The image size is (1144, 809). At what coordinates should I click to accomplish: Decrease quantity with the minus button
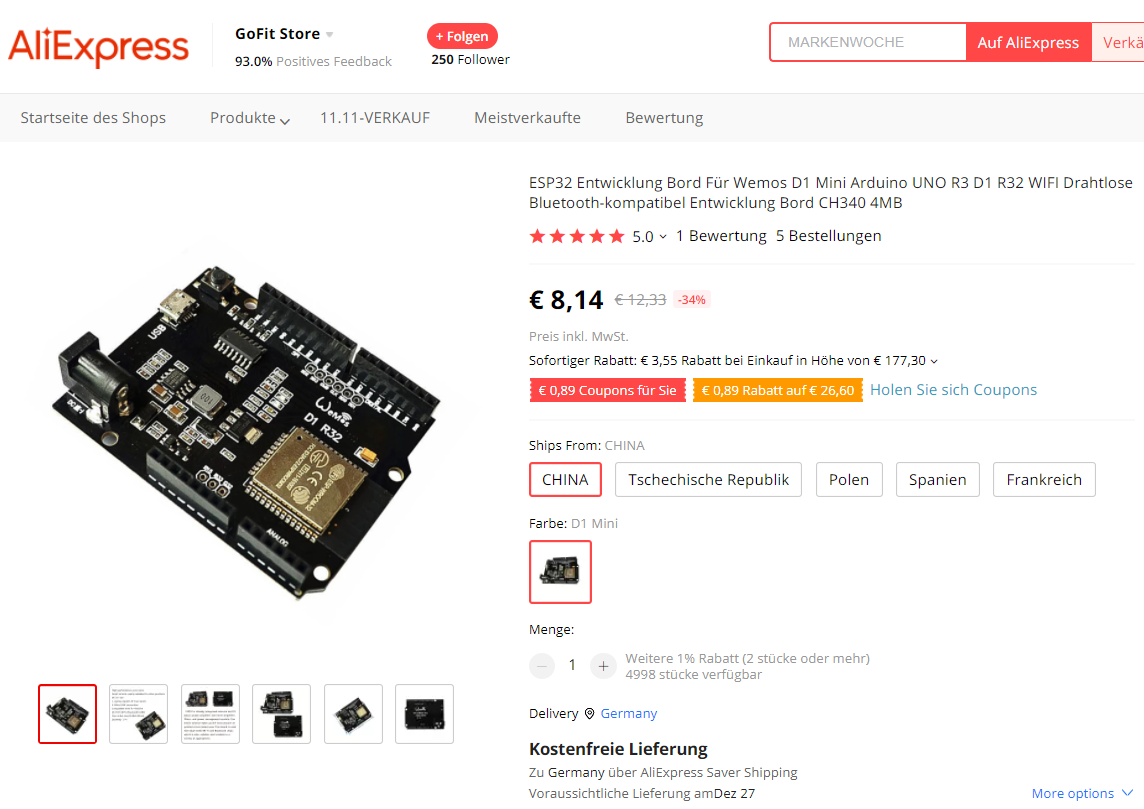point(542,665)
